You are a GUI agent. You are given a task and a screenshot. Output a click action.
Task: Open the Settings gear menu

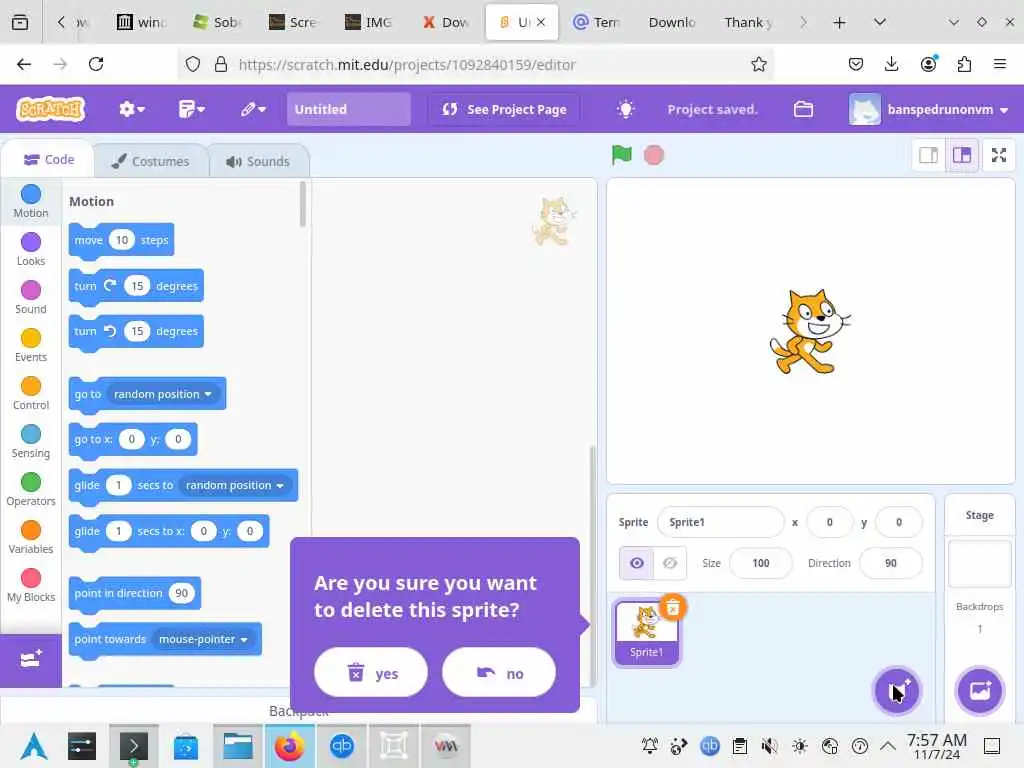131,109
